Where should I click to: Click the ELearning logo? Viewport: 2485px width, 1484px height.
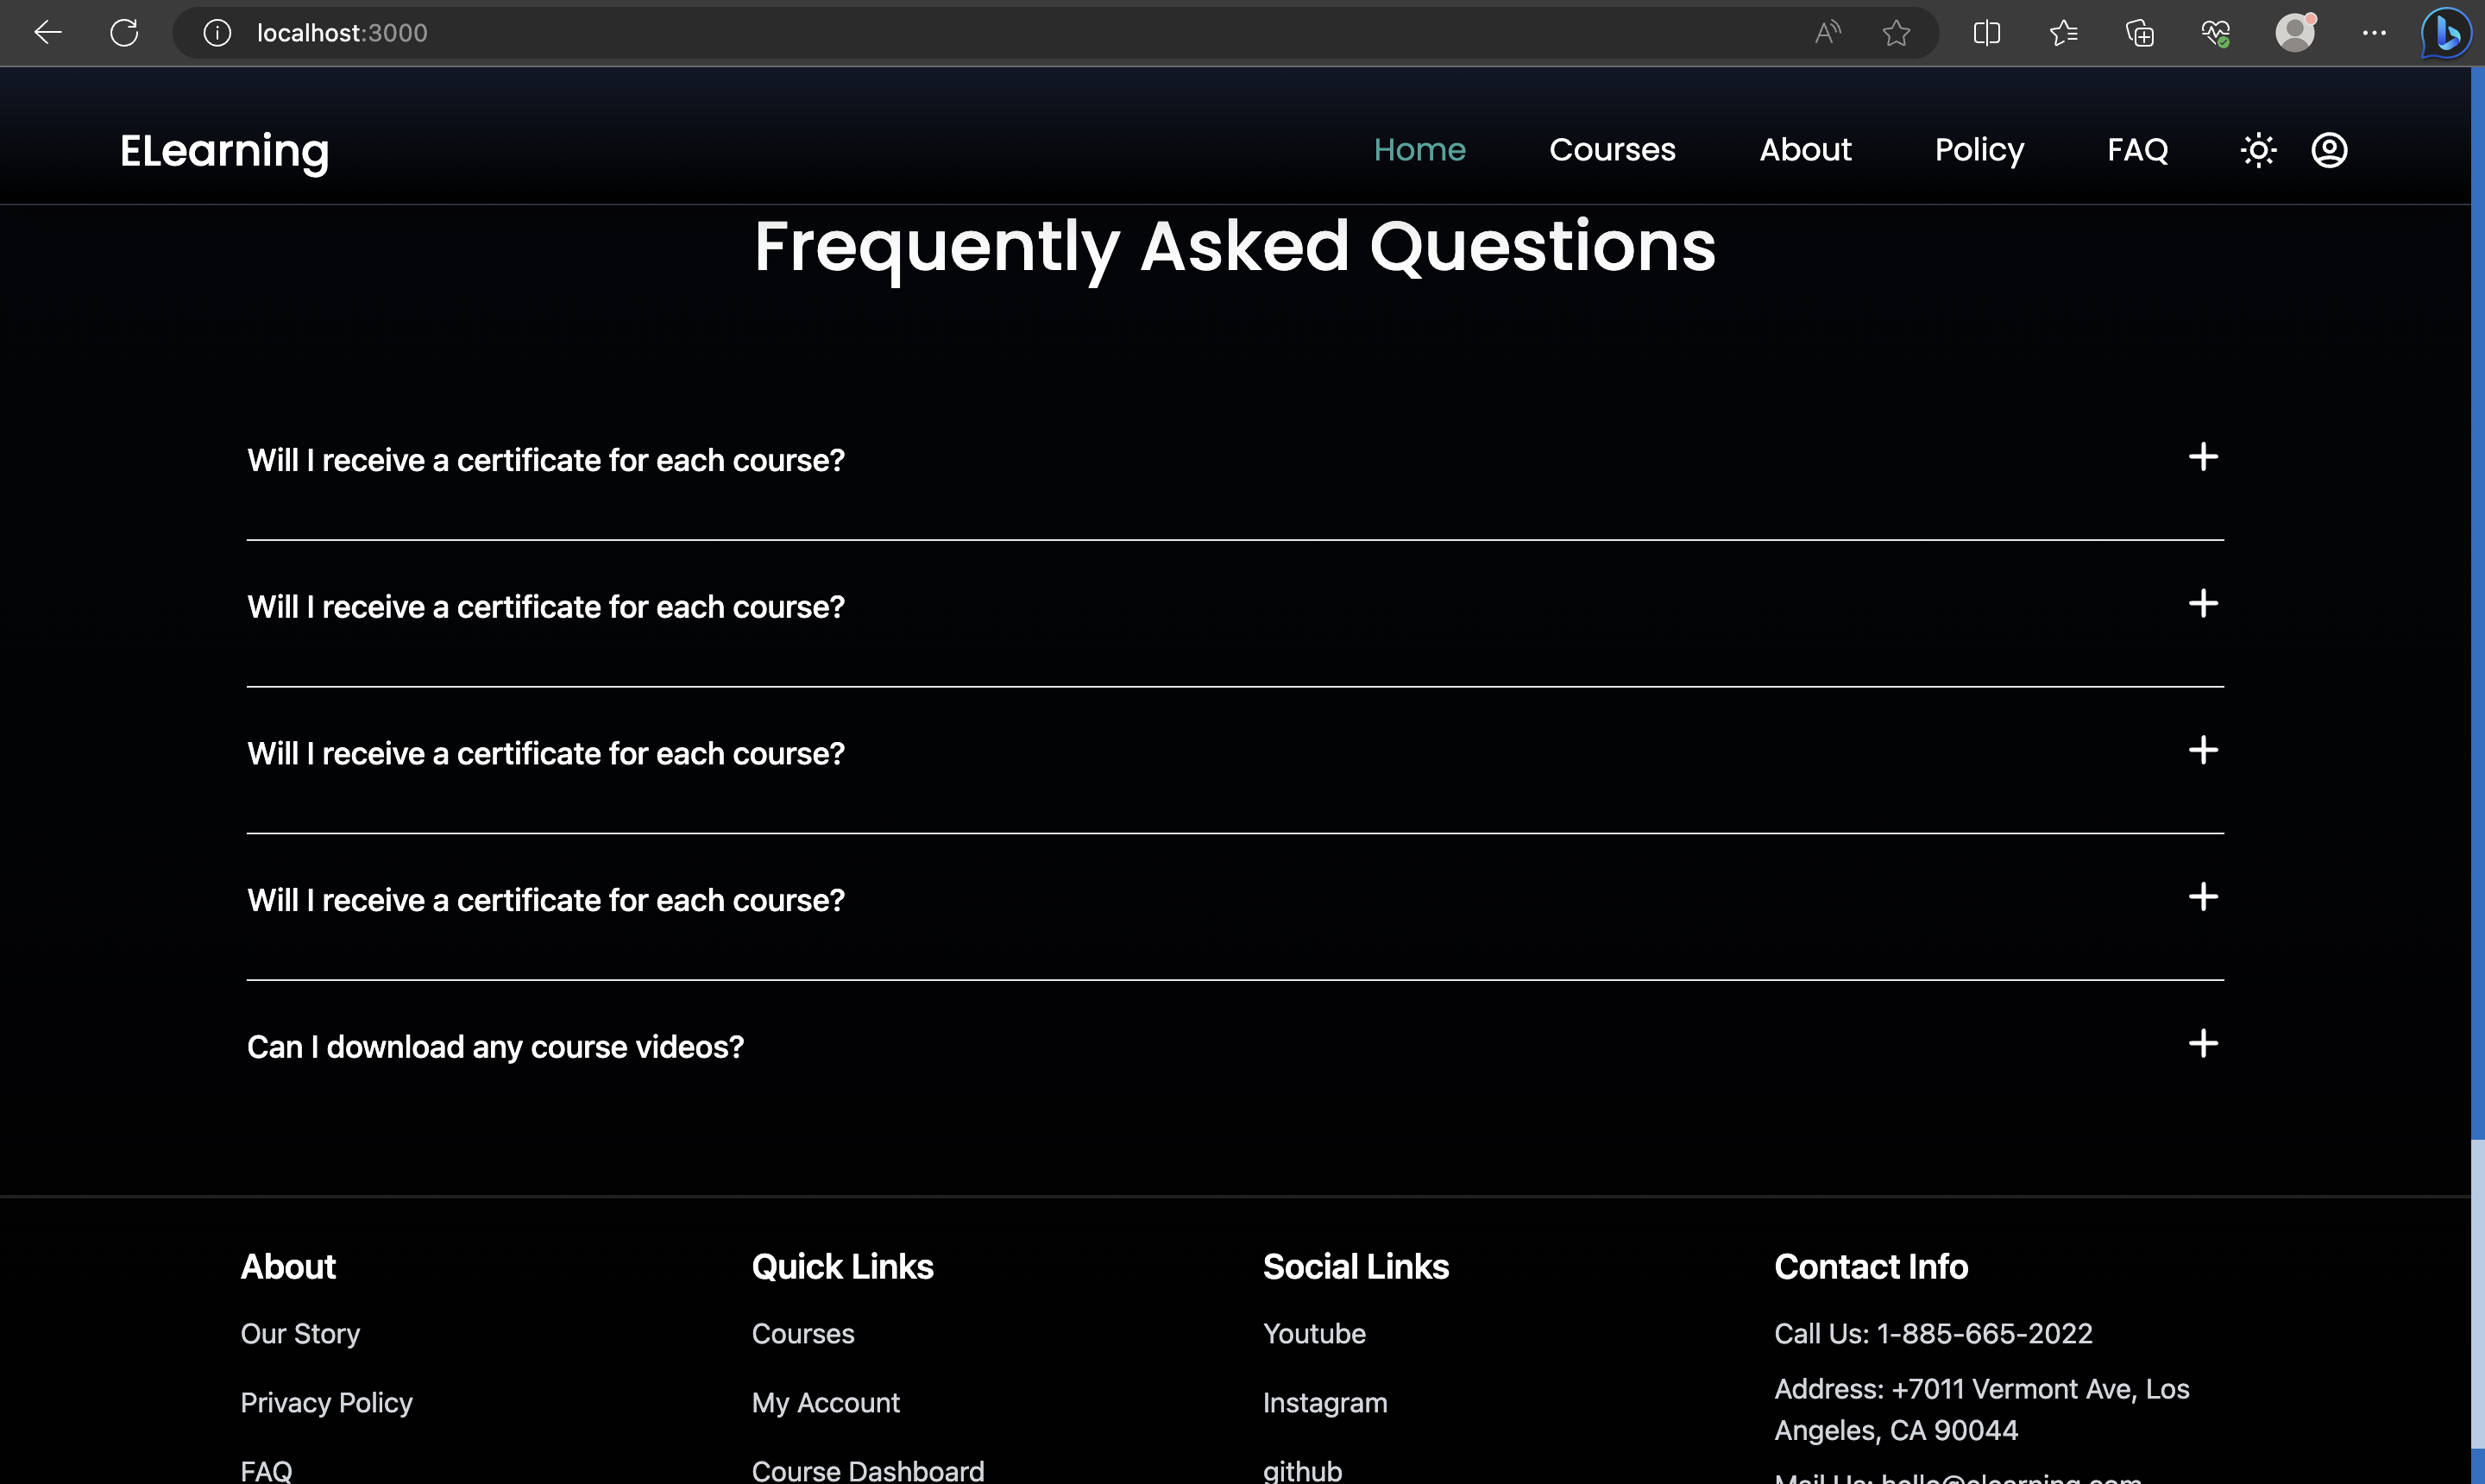click(x=224, y=151)
